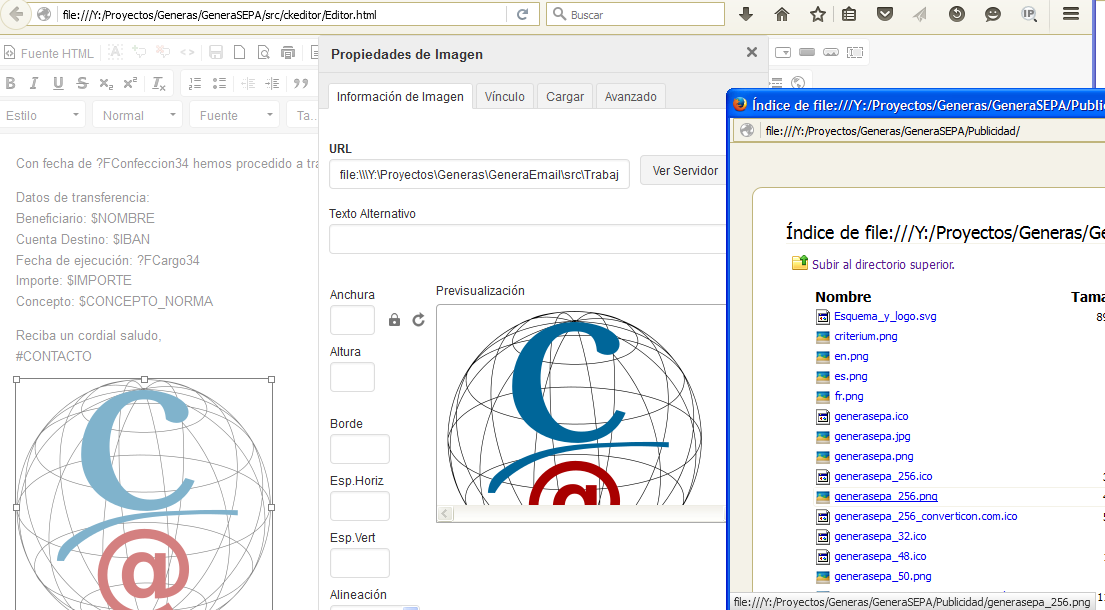Image resolution: width=1105 pixels, height=610 pixels.
Task: Apply Superscript formatting
Action: [130, 83]
